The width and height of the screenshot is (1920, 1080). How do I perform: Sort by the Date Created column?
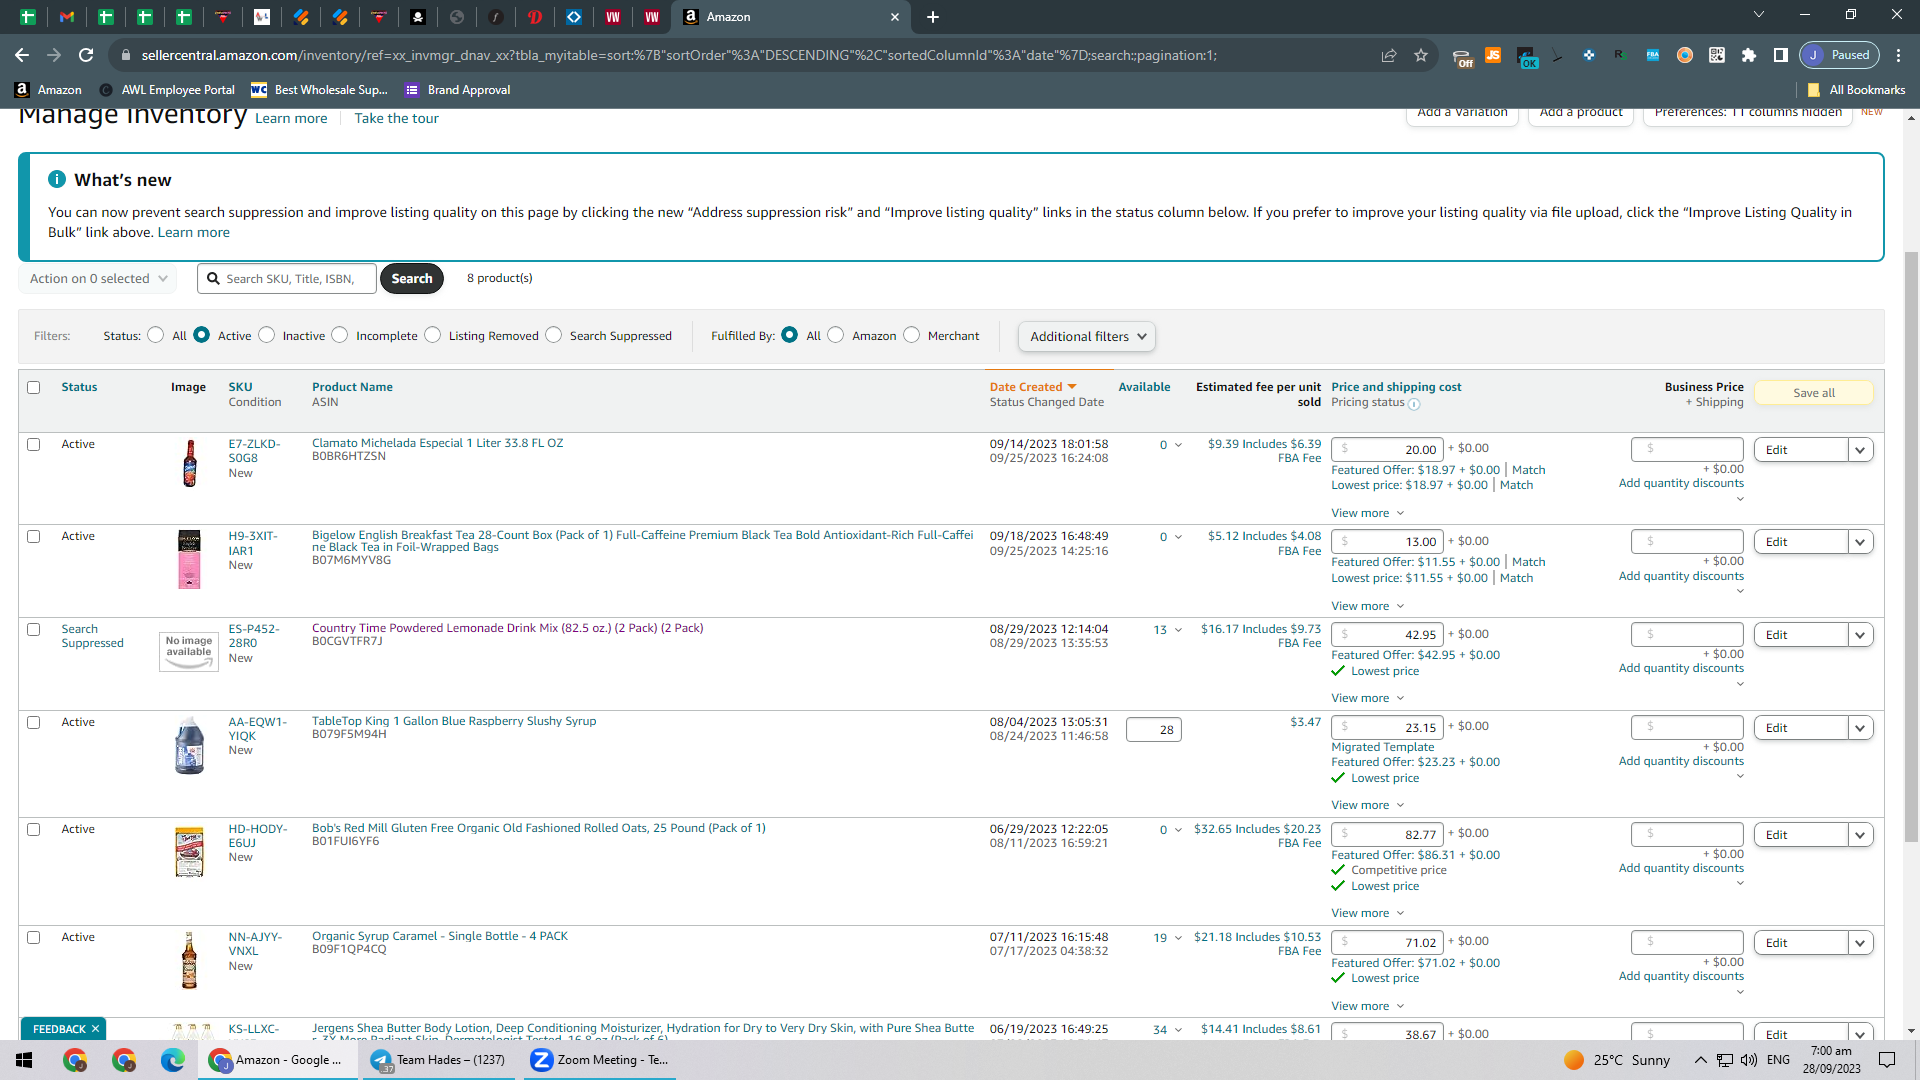pos(1033,387)
